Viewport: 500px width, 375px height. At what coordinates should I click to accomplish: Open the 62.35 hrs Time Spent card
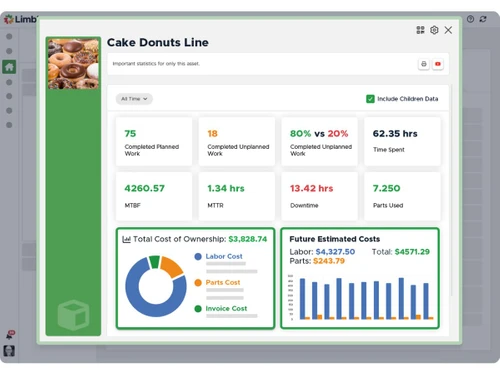(x=402, y=141)
